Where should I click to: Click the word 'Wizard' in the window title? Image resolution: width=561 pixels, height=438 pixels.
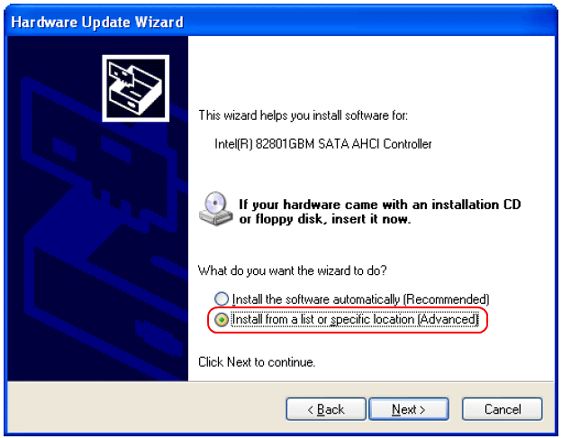[159, 22]
